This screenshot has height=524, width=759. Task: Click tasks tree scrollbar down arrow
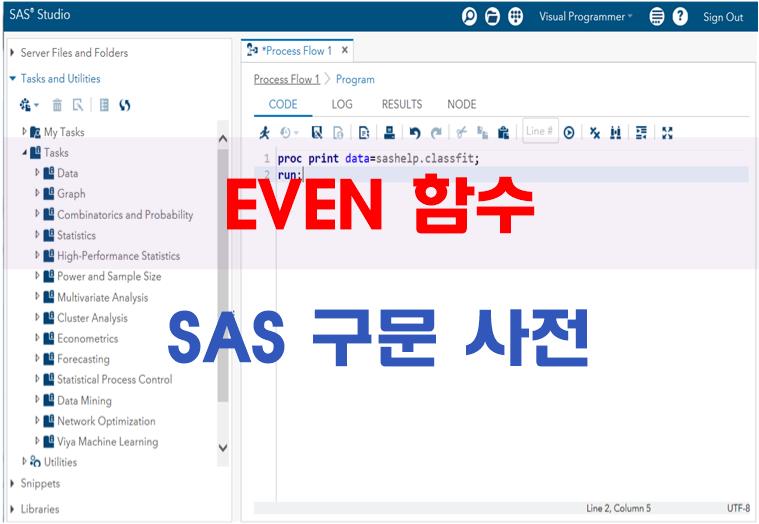coord(223,448)
